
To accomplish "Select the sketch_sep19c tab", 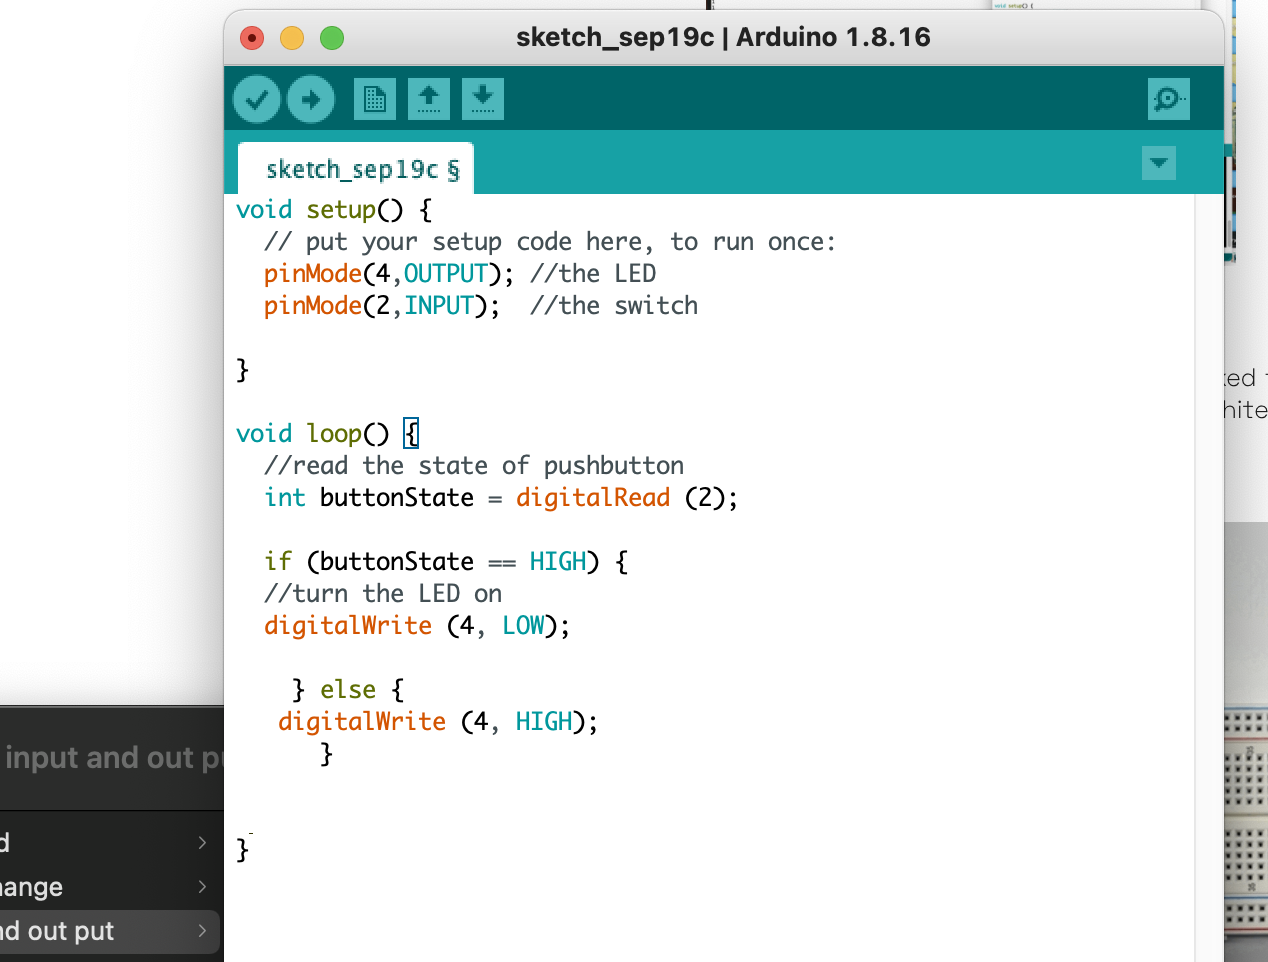I will (356, 169).
